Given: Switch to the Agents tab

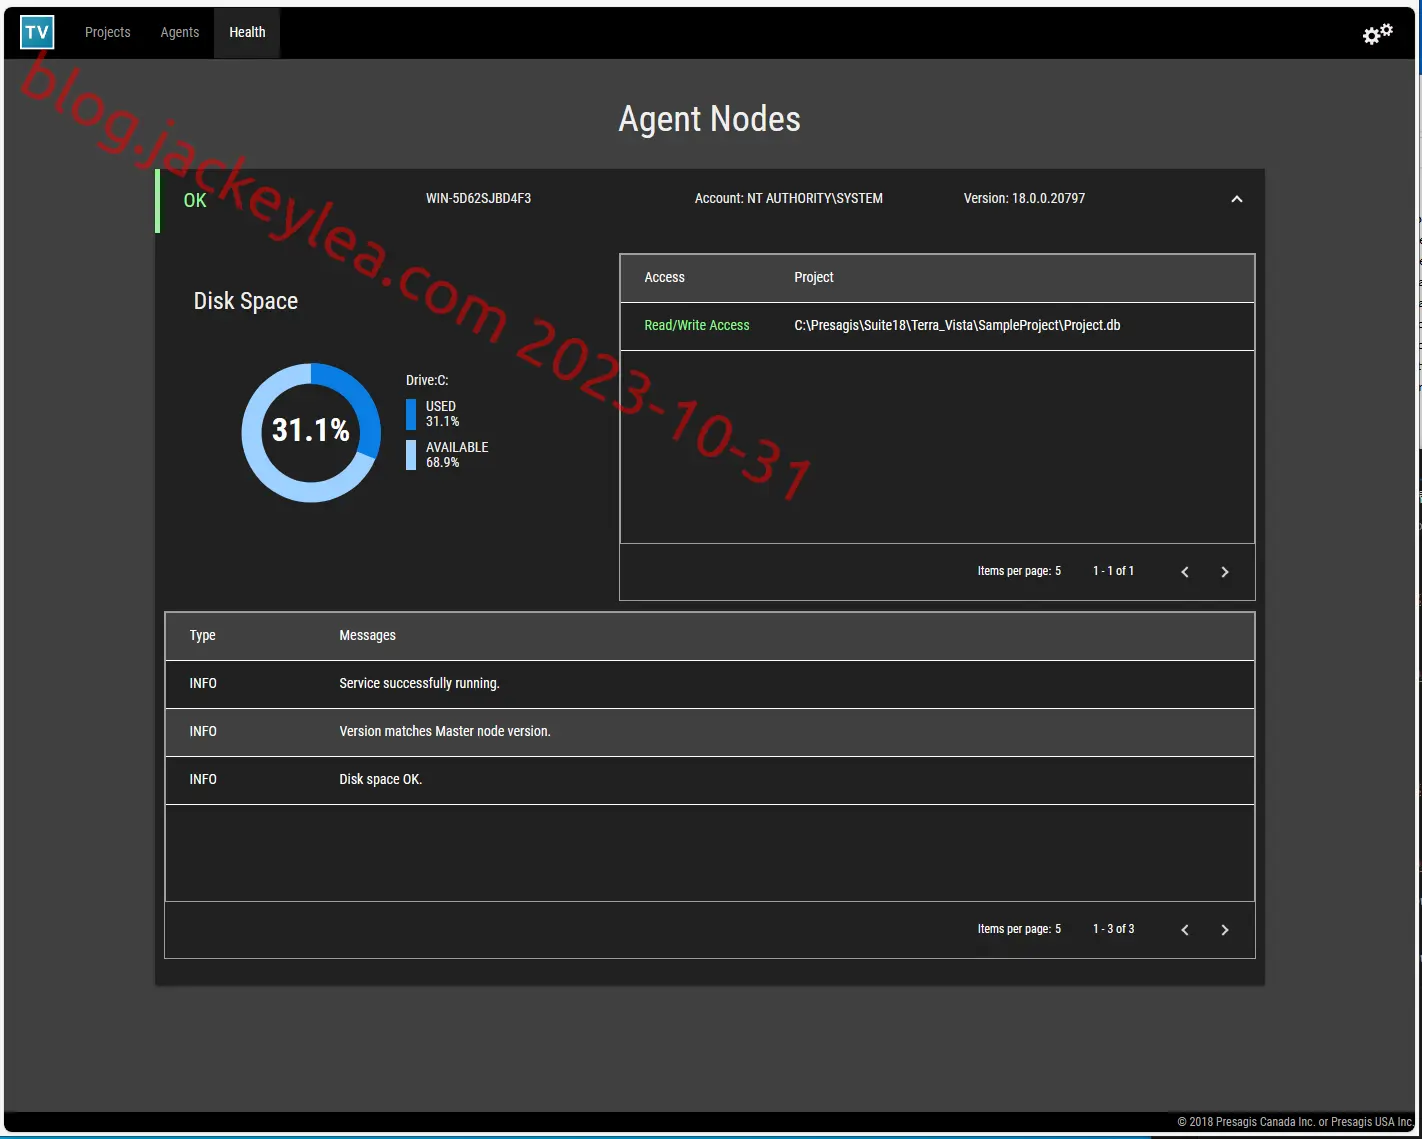Looking at the screenshot, I should (x=180, y=32).
